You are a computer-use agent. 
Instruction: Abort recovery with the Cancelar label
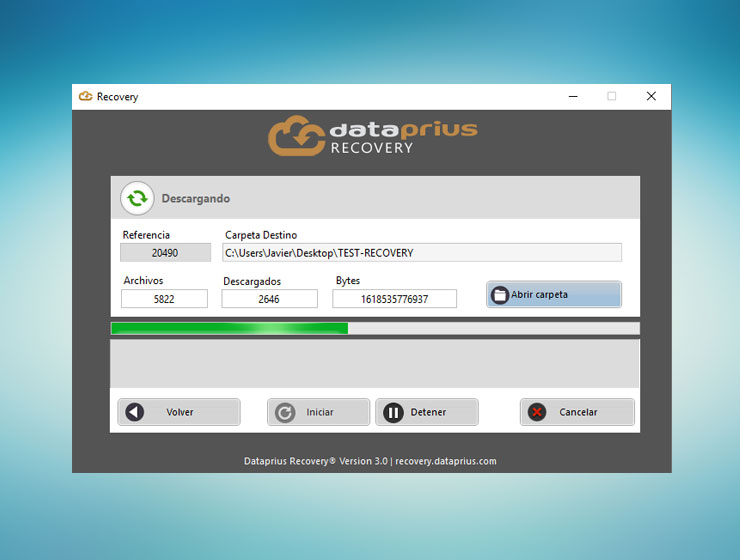click(x=578, y=412)
